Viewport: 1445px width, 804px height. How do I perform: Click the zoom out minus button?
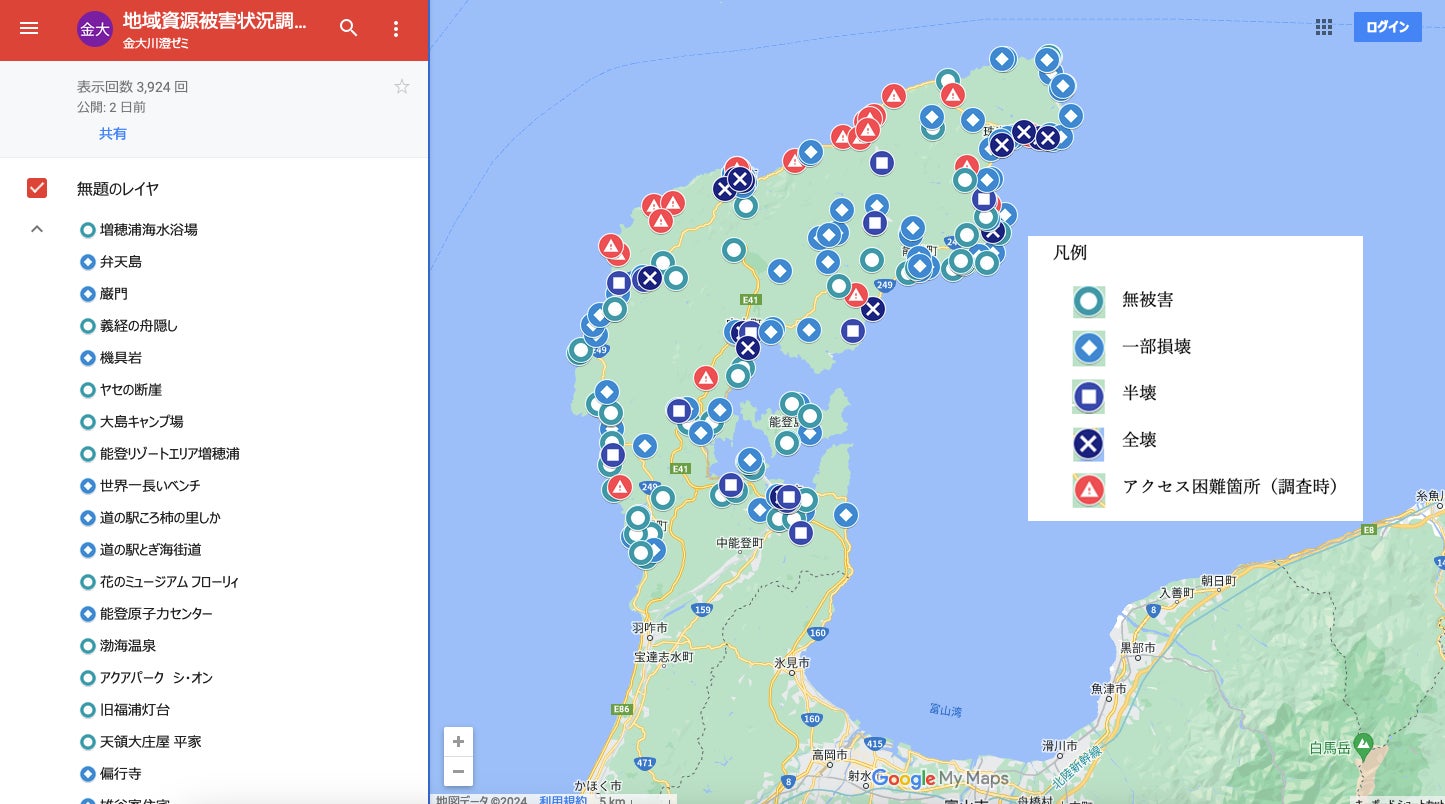[458, 771]
